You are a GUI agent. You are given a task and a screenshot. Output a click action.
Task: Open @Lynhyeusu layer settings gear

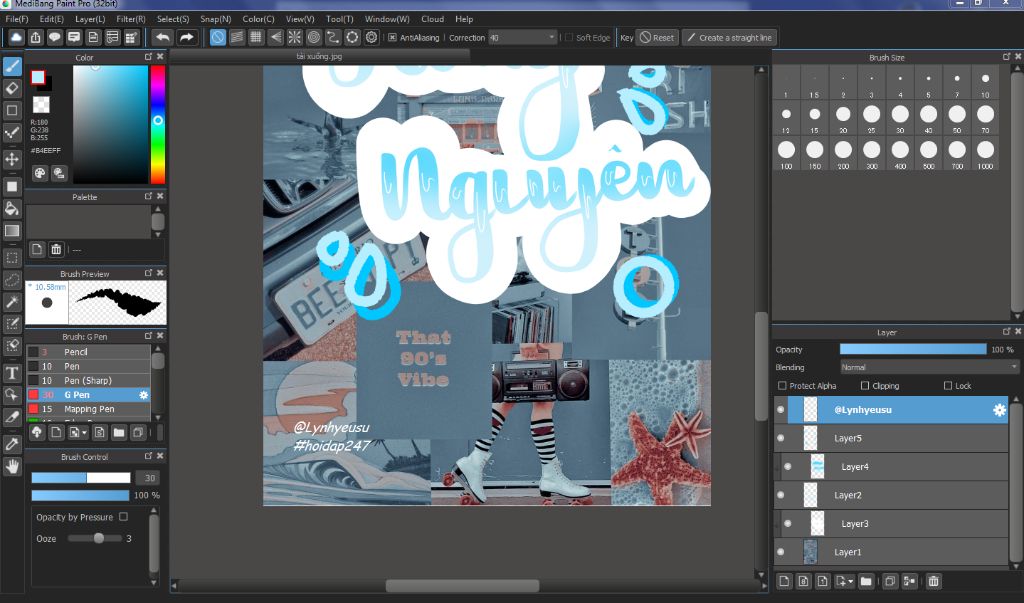tap(999, 410)
